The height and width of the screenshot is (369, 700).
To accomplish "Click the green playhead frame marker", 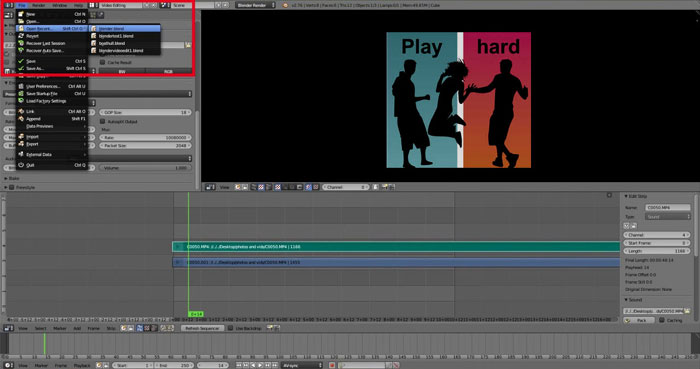I will (x=196, y=314).
